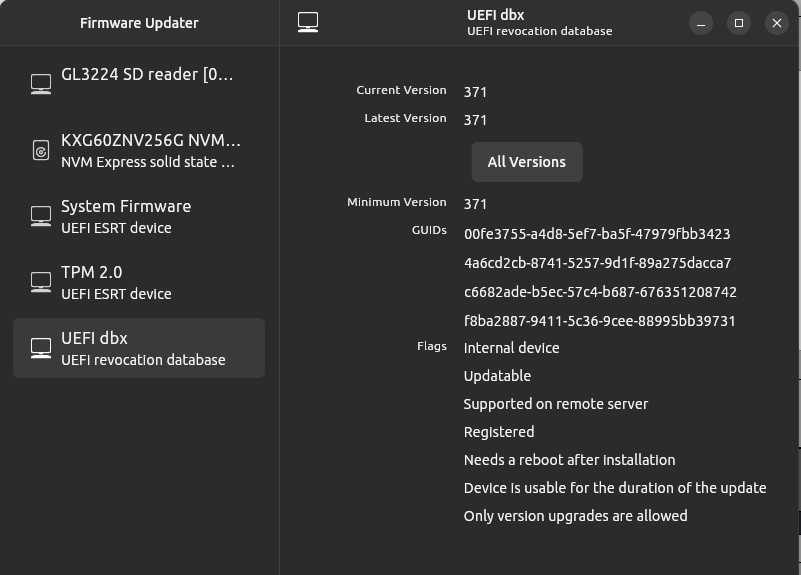The image size is (801, 575).
Task: Select GL3224 SD reader in device list
Action: [x=139, y=84]
